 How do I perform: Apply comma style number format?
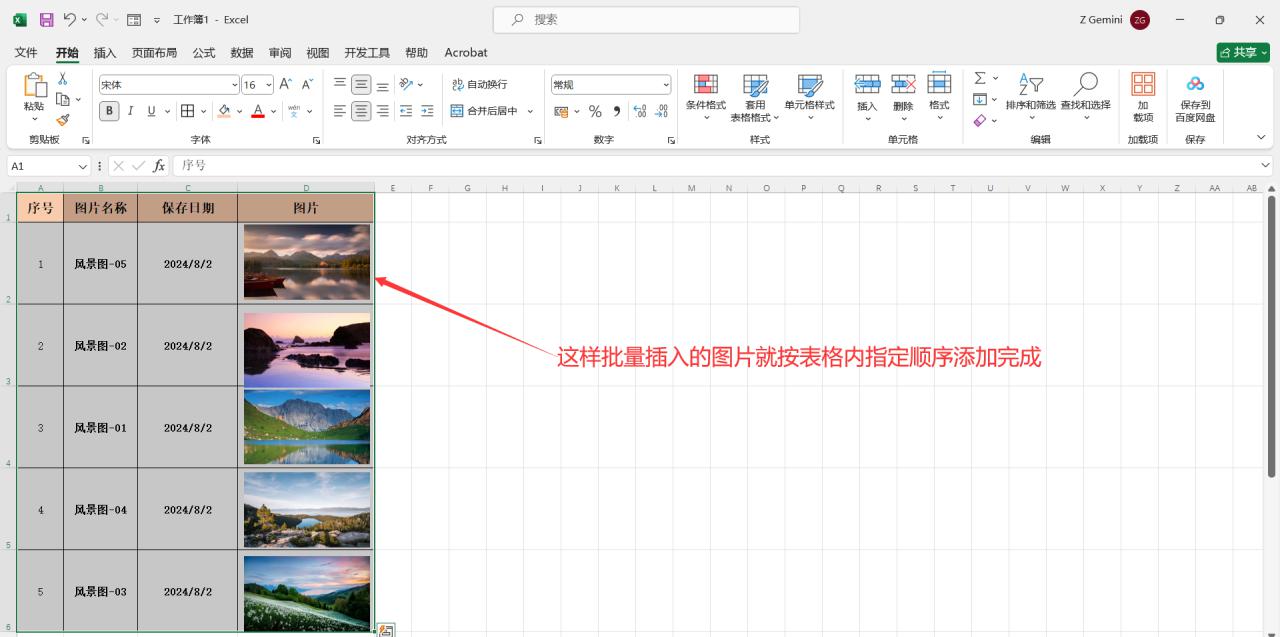click(x=616, y=111)
